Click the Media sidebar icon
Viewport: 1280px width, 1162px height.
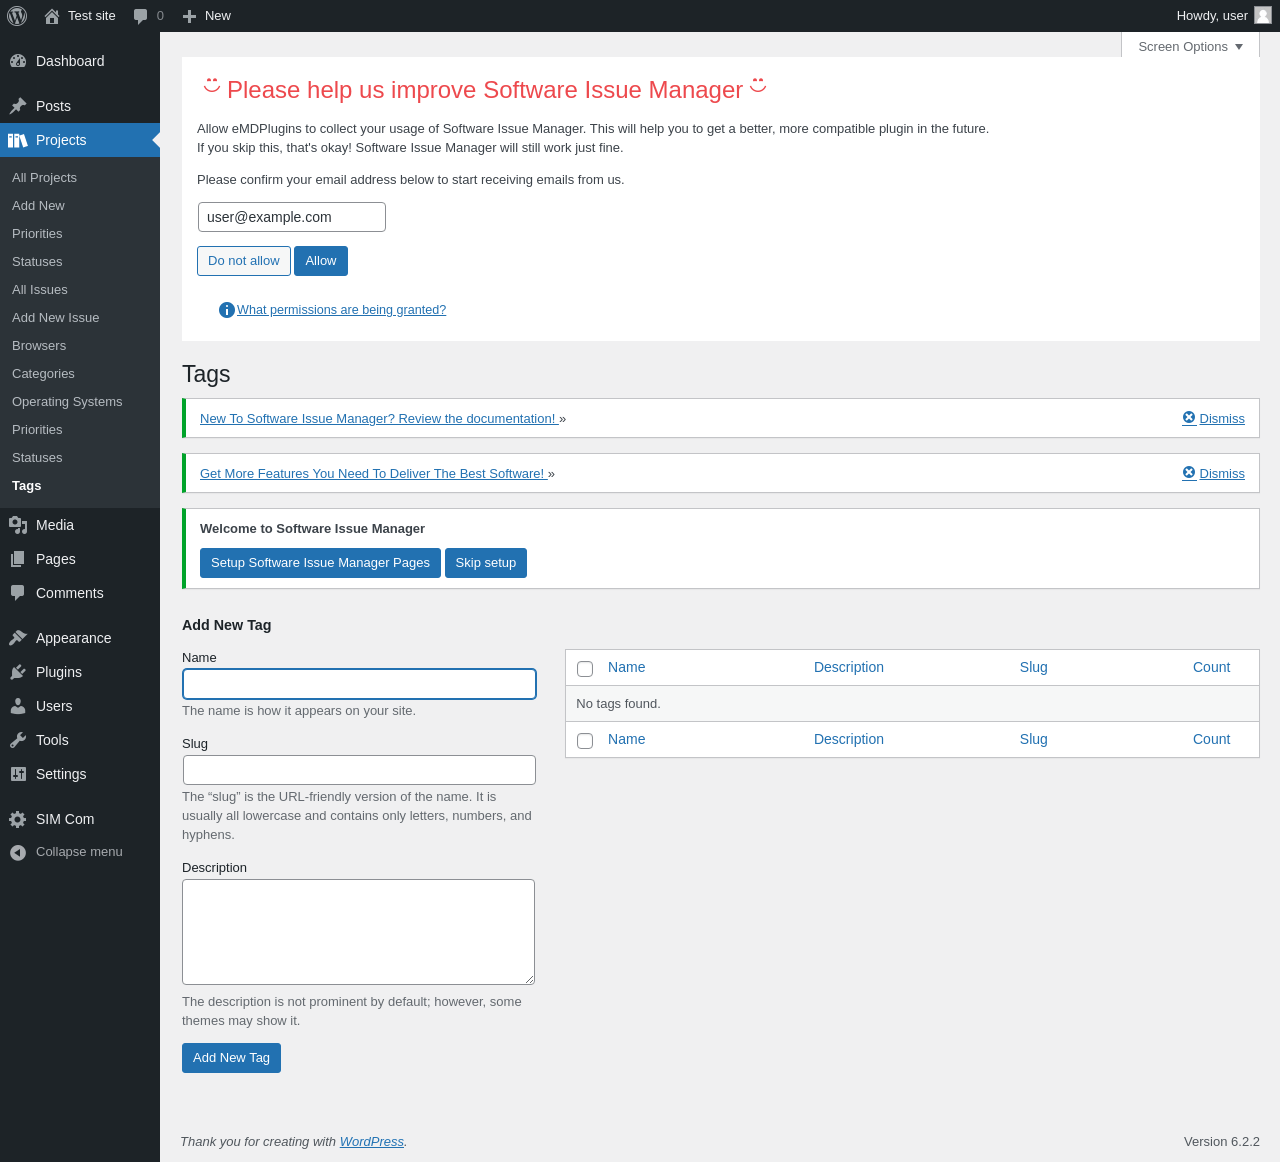tap(18, 525)
